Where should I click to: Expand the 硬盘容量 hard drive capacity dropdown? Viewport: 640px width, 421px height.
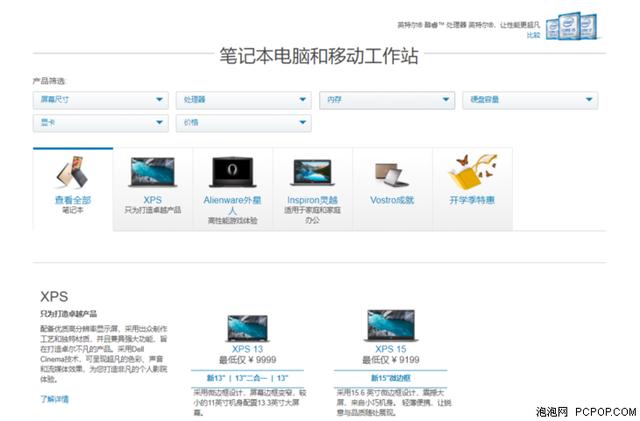pyautogui.click(x=530, y=100)
